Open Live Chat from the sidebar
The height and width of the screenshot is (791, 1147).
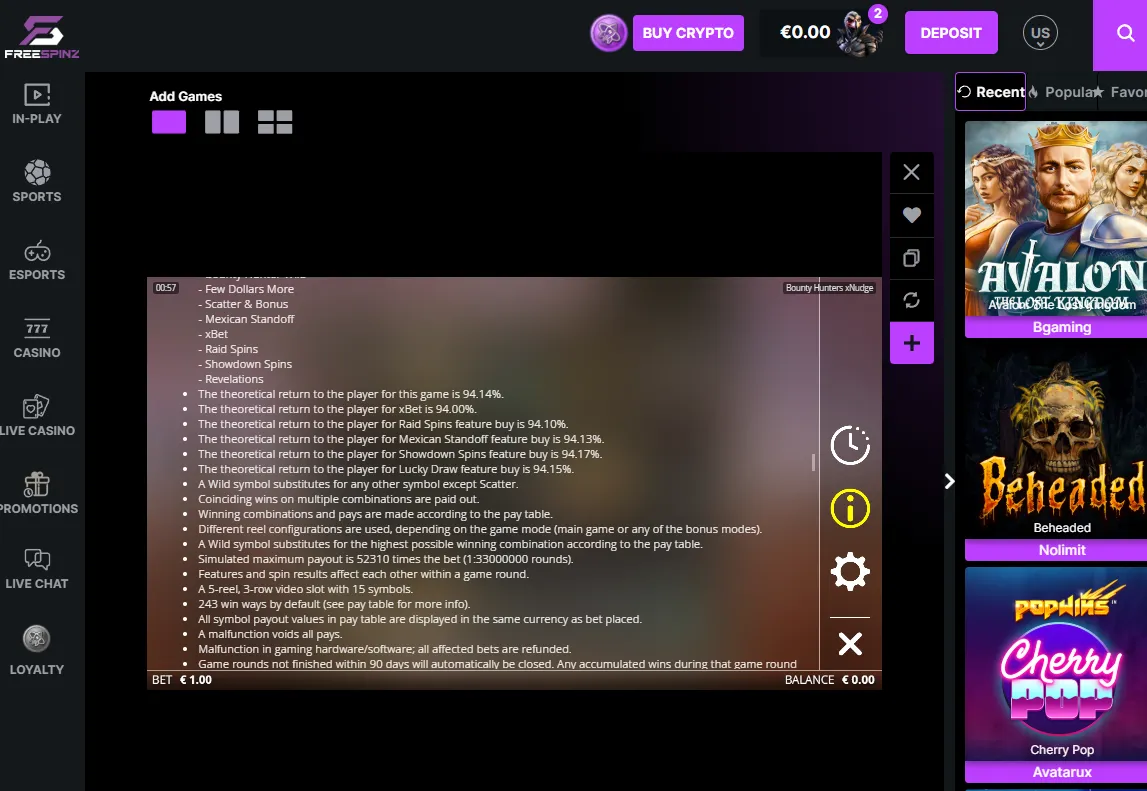coord(37,569)
